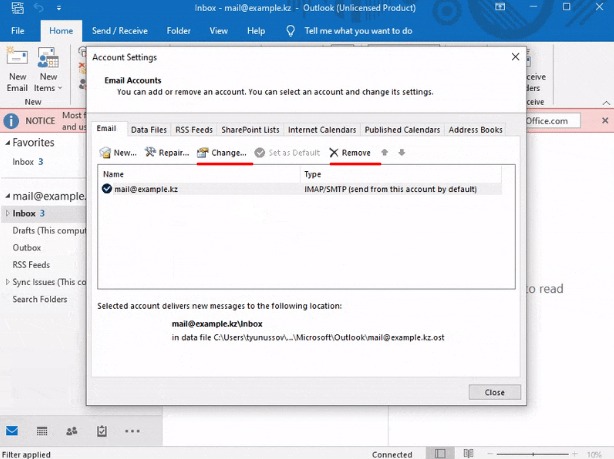Switch to Tasks view icon

click(x=101, y=431)
